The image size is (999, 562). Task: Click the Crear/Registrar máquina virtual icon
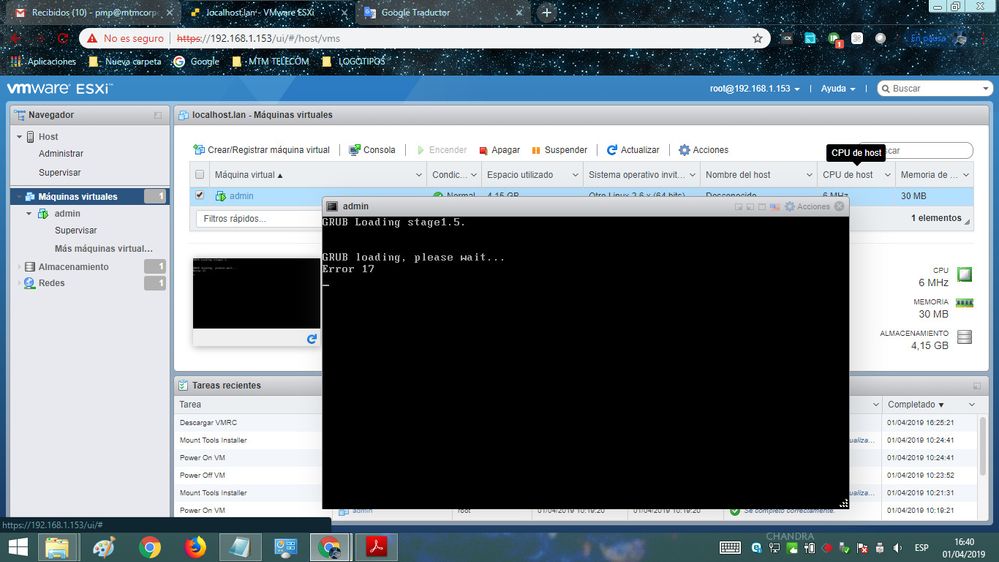pyautogui.click(x=199, y=150)
